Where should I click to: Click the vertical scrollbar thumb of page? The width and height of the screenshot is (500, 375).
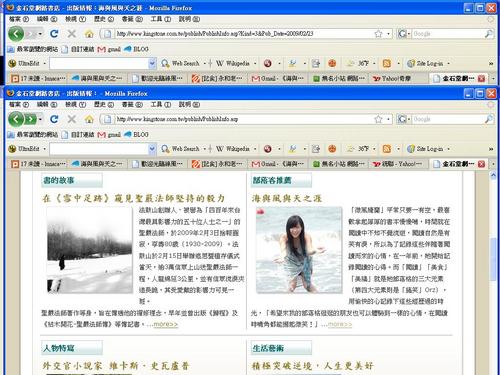tap(493, 259)
